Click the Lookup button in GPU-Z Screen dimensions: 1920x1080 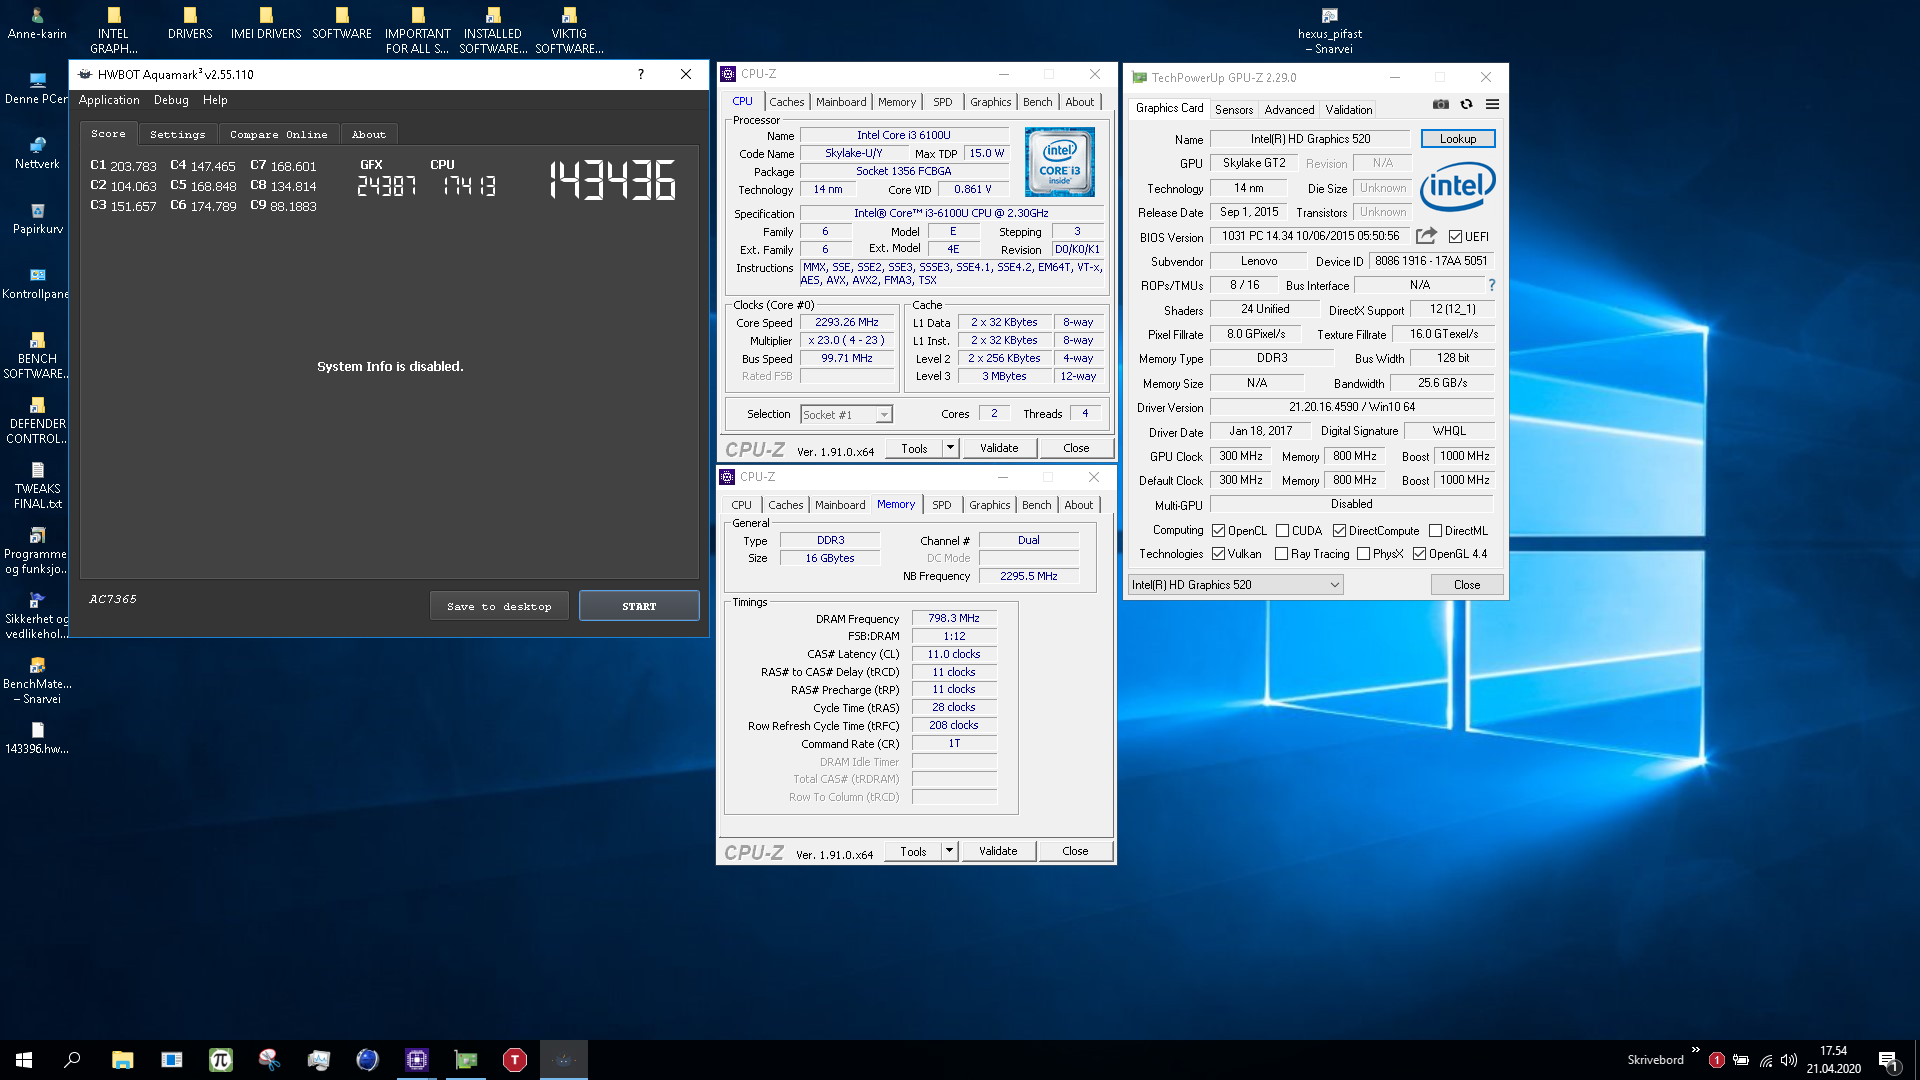click(x=1457, y=139)
